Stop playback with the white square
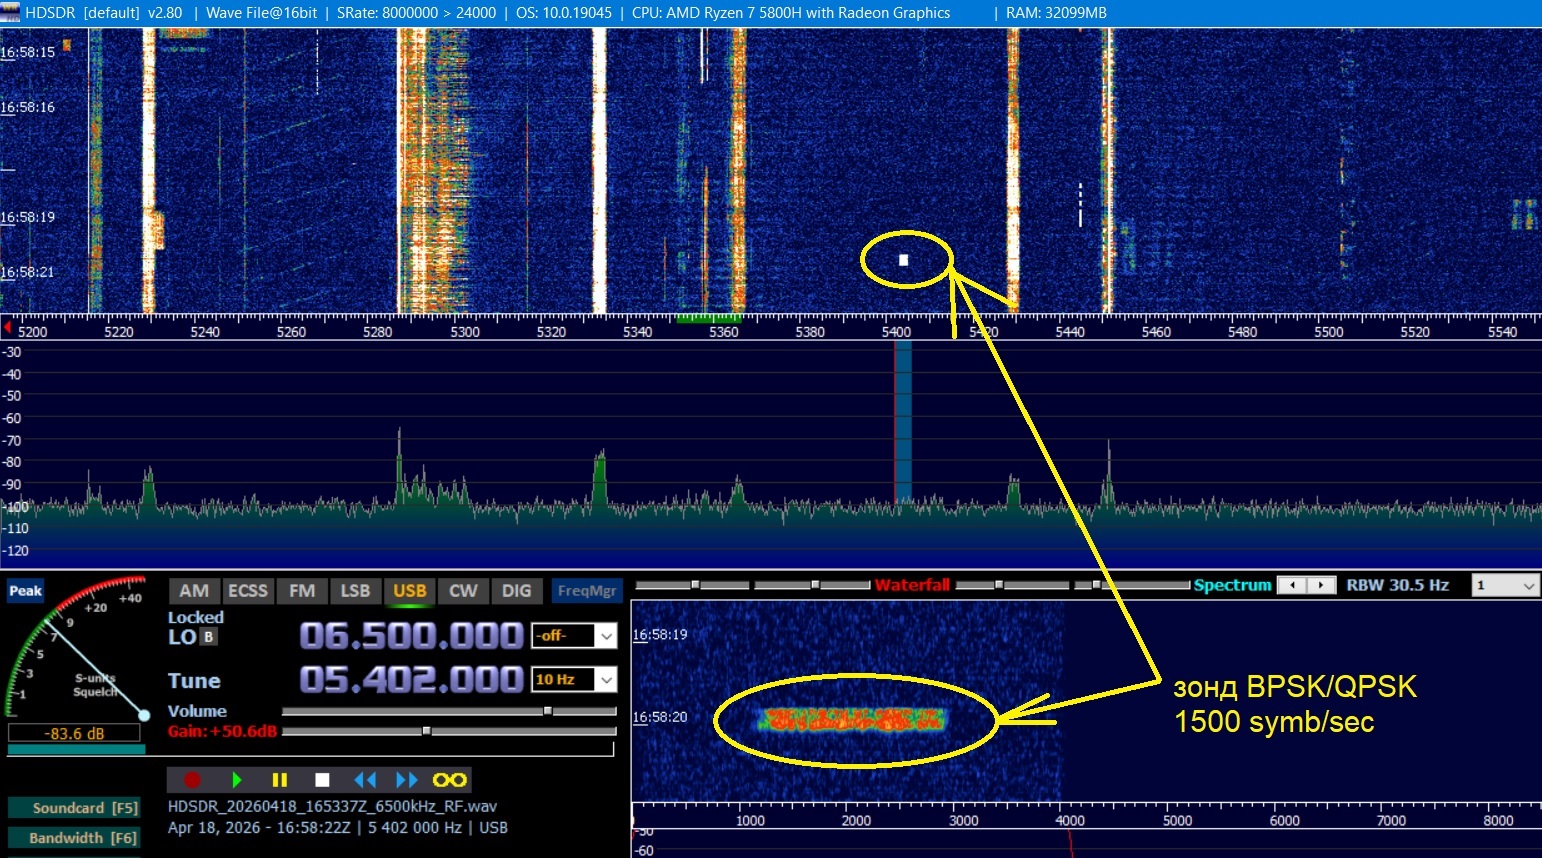 322,780
